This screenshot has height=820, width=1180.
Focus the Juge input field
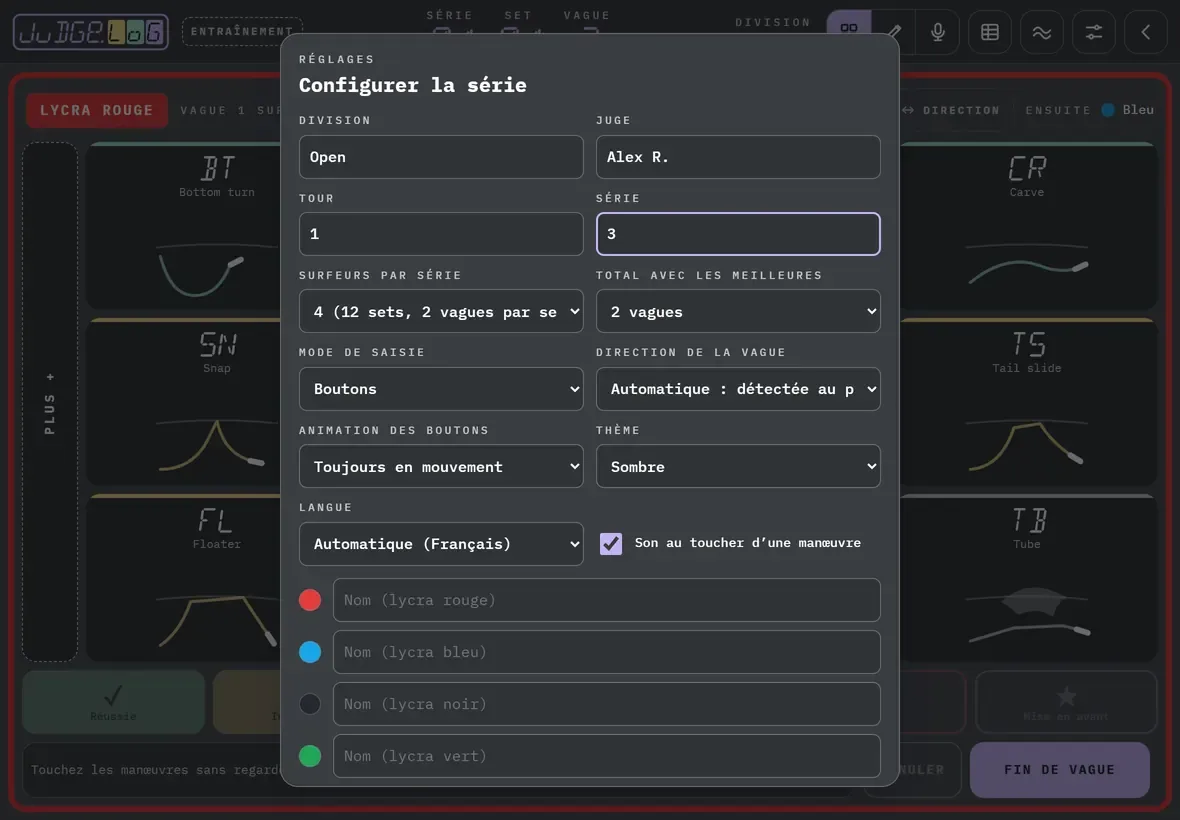pyautogui.click(x=738, y=157)
